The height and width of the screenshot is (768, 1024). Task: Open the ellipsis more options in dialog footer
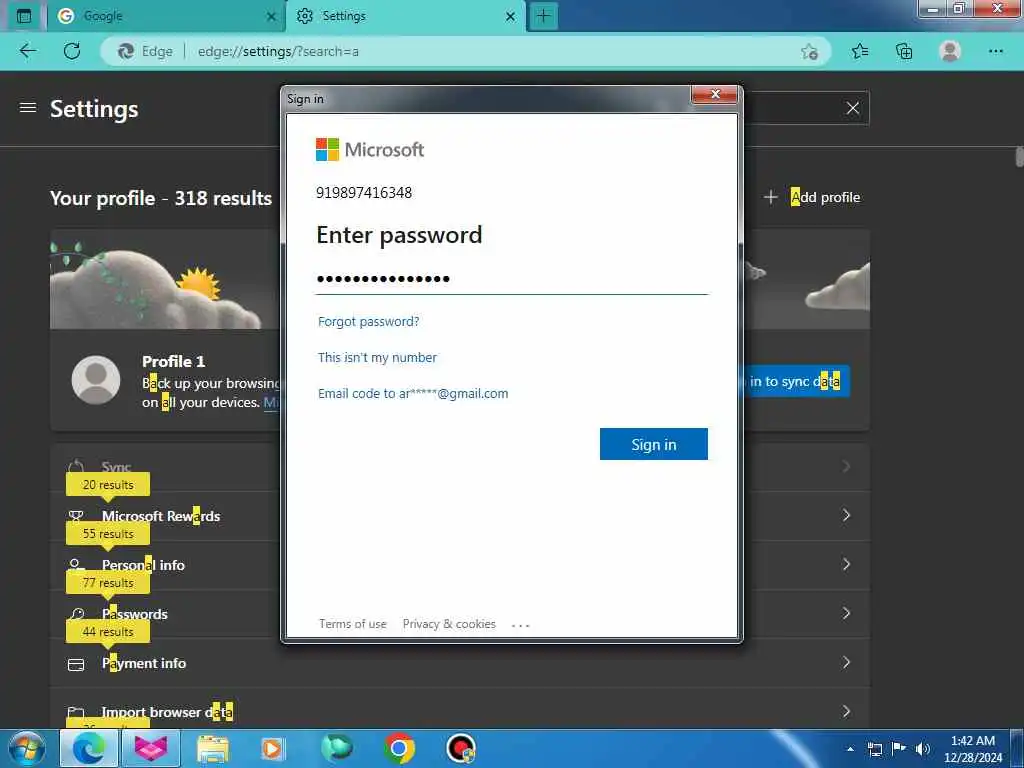tap(520, 625)
